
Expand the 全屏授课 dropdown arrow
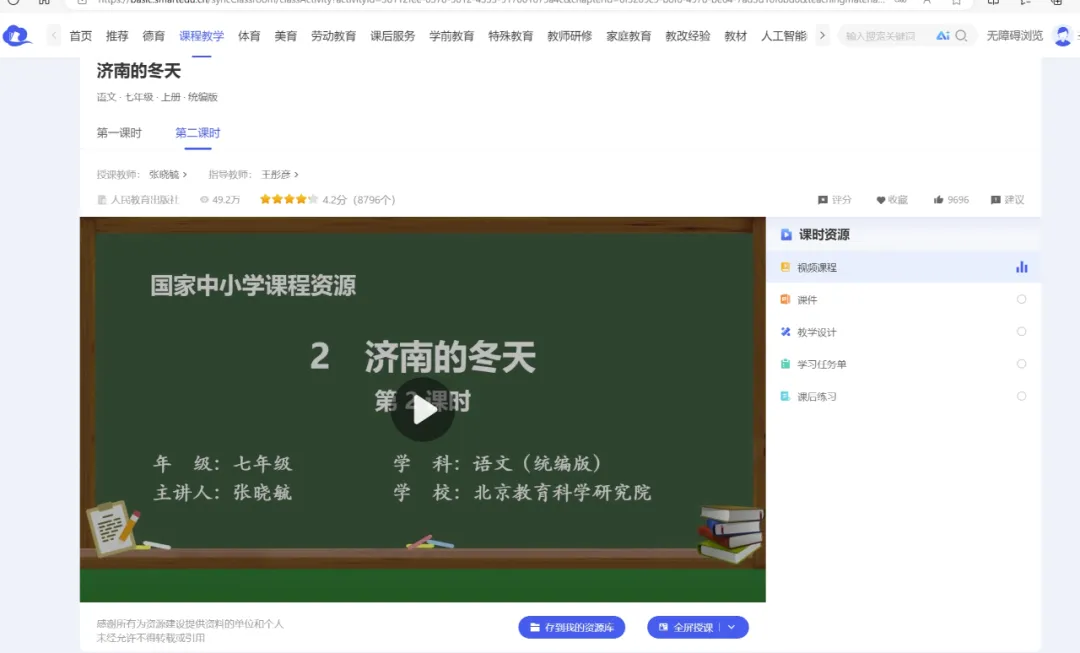pyautogui.click(x=731, y=628)
